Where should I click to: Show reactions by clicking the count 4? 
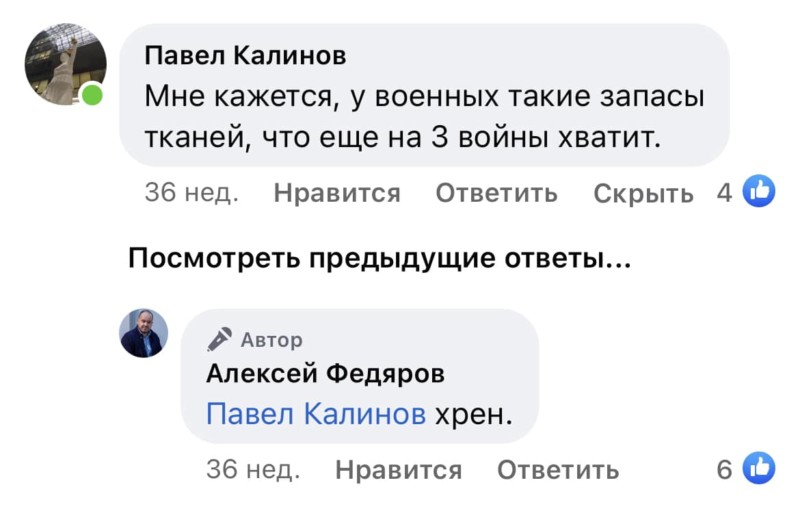725,193
